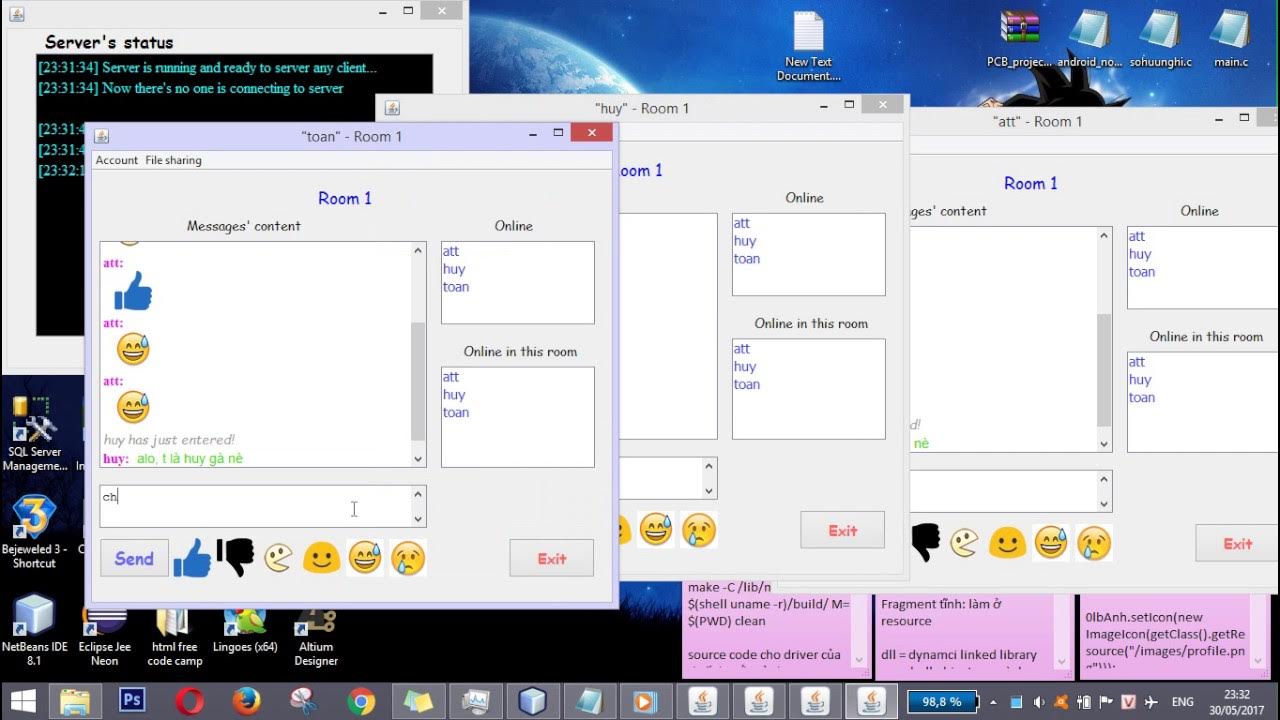1280x720 pixels.
Task: Click the Exit button in att window
Action: click(1238, 543)
